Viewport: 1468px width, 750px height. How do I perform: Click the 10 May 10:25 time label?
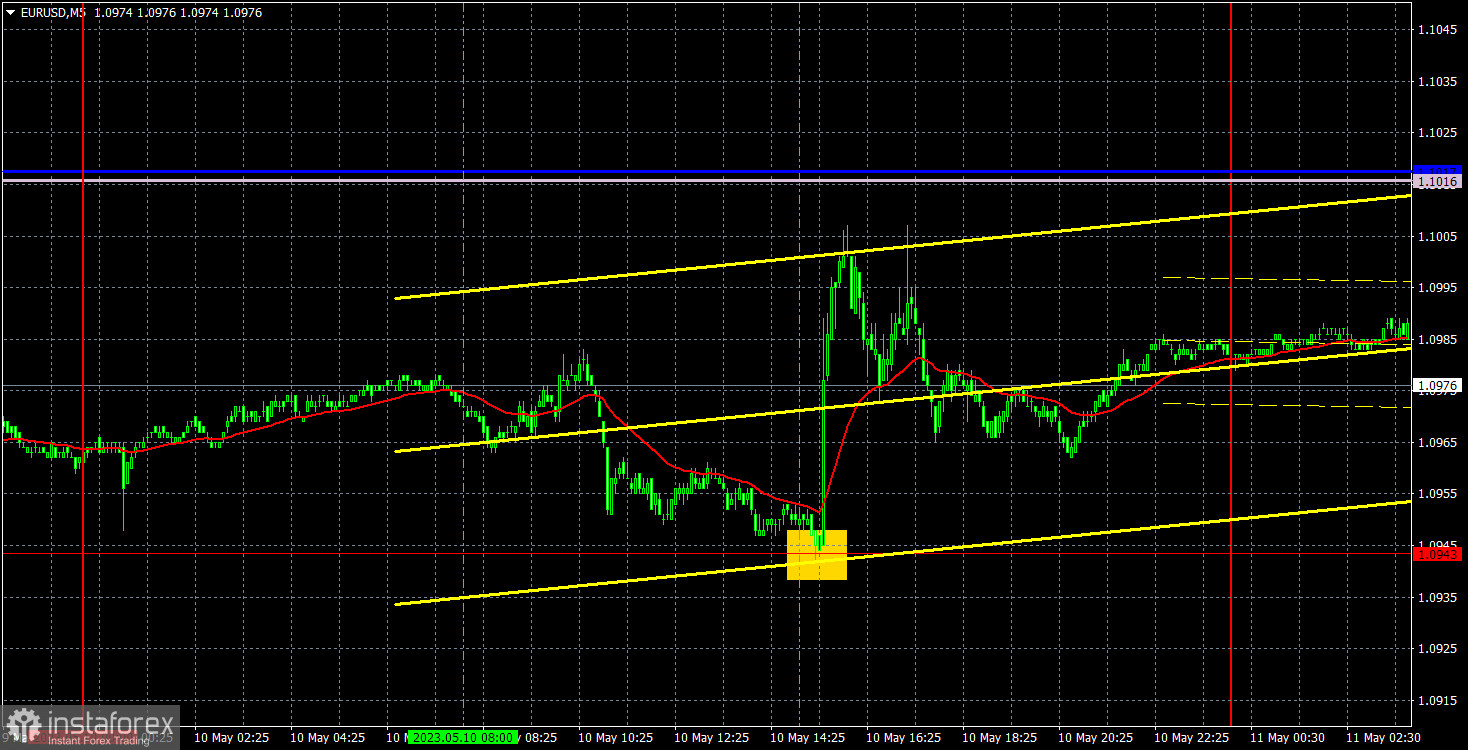616,737
